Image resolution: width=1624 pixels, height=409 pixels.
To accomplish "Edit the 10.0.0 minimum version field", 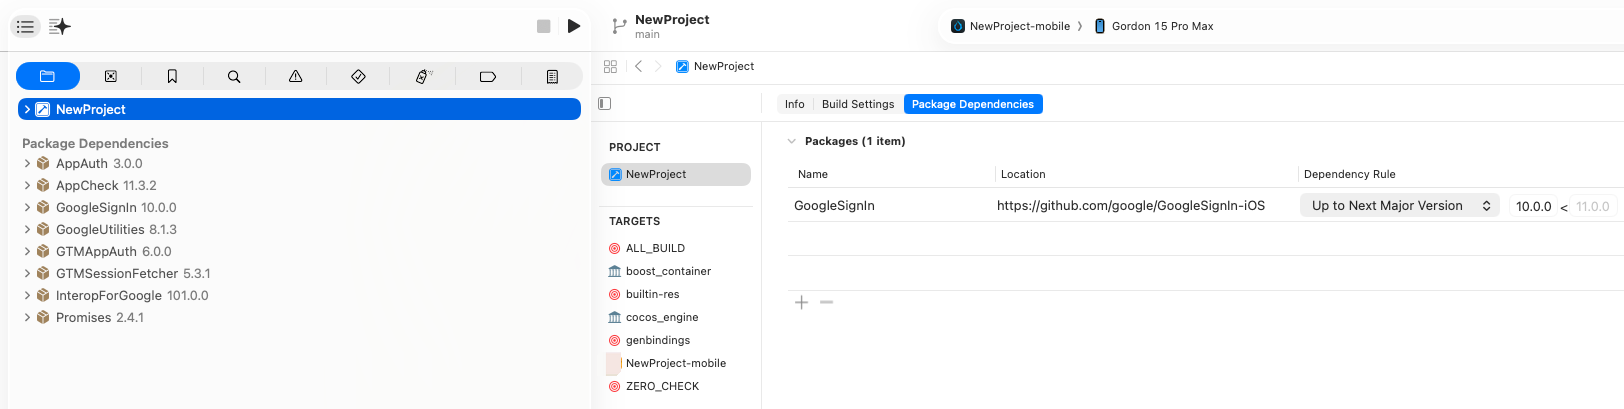I will pyautogui.click(x=1533, y=206).
